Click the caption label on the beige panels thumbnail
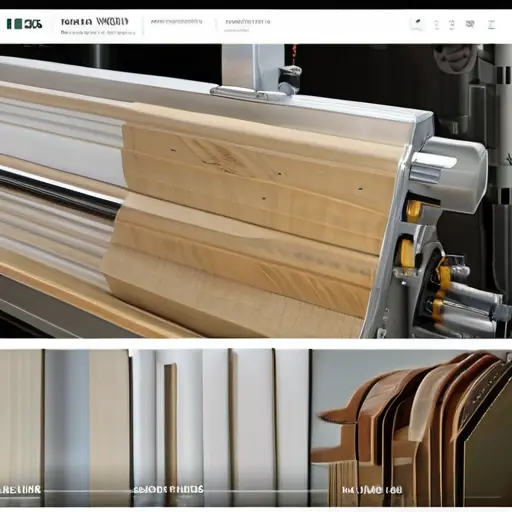 point(20,490)
